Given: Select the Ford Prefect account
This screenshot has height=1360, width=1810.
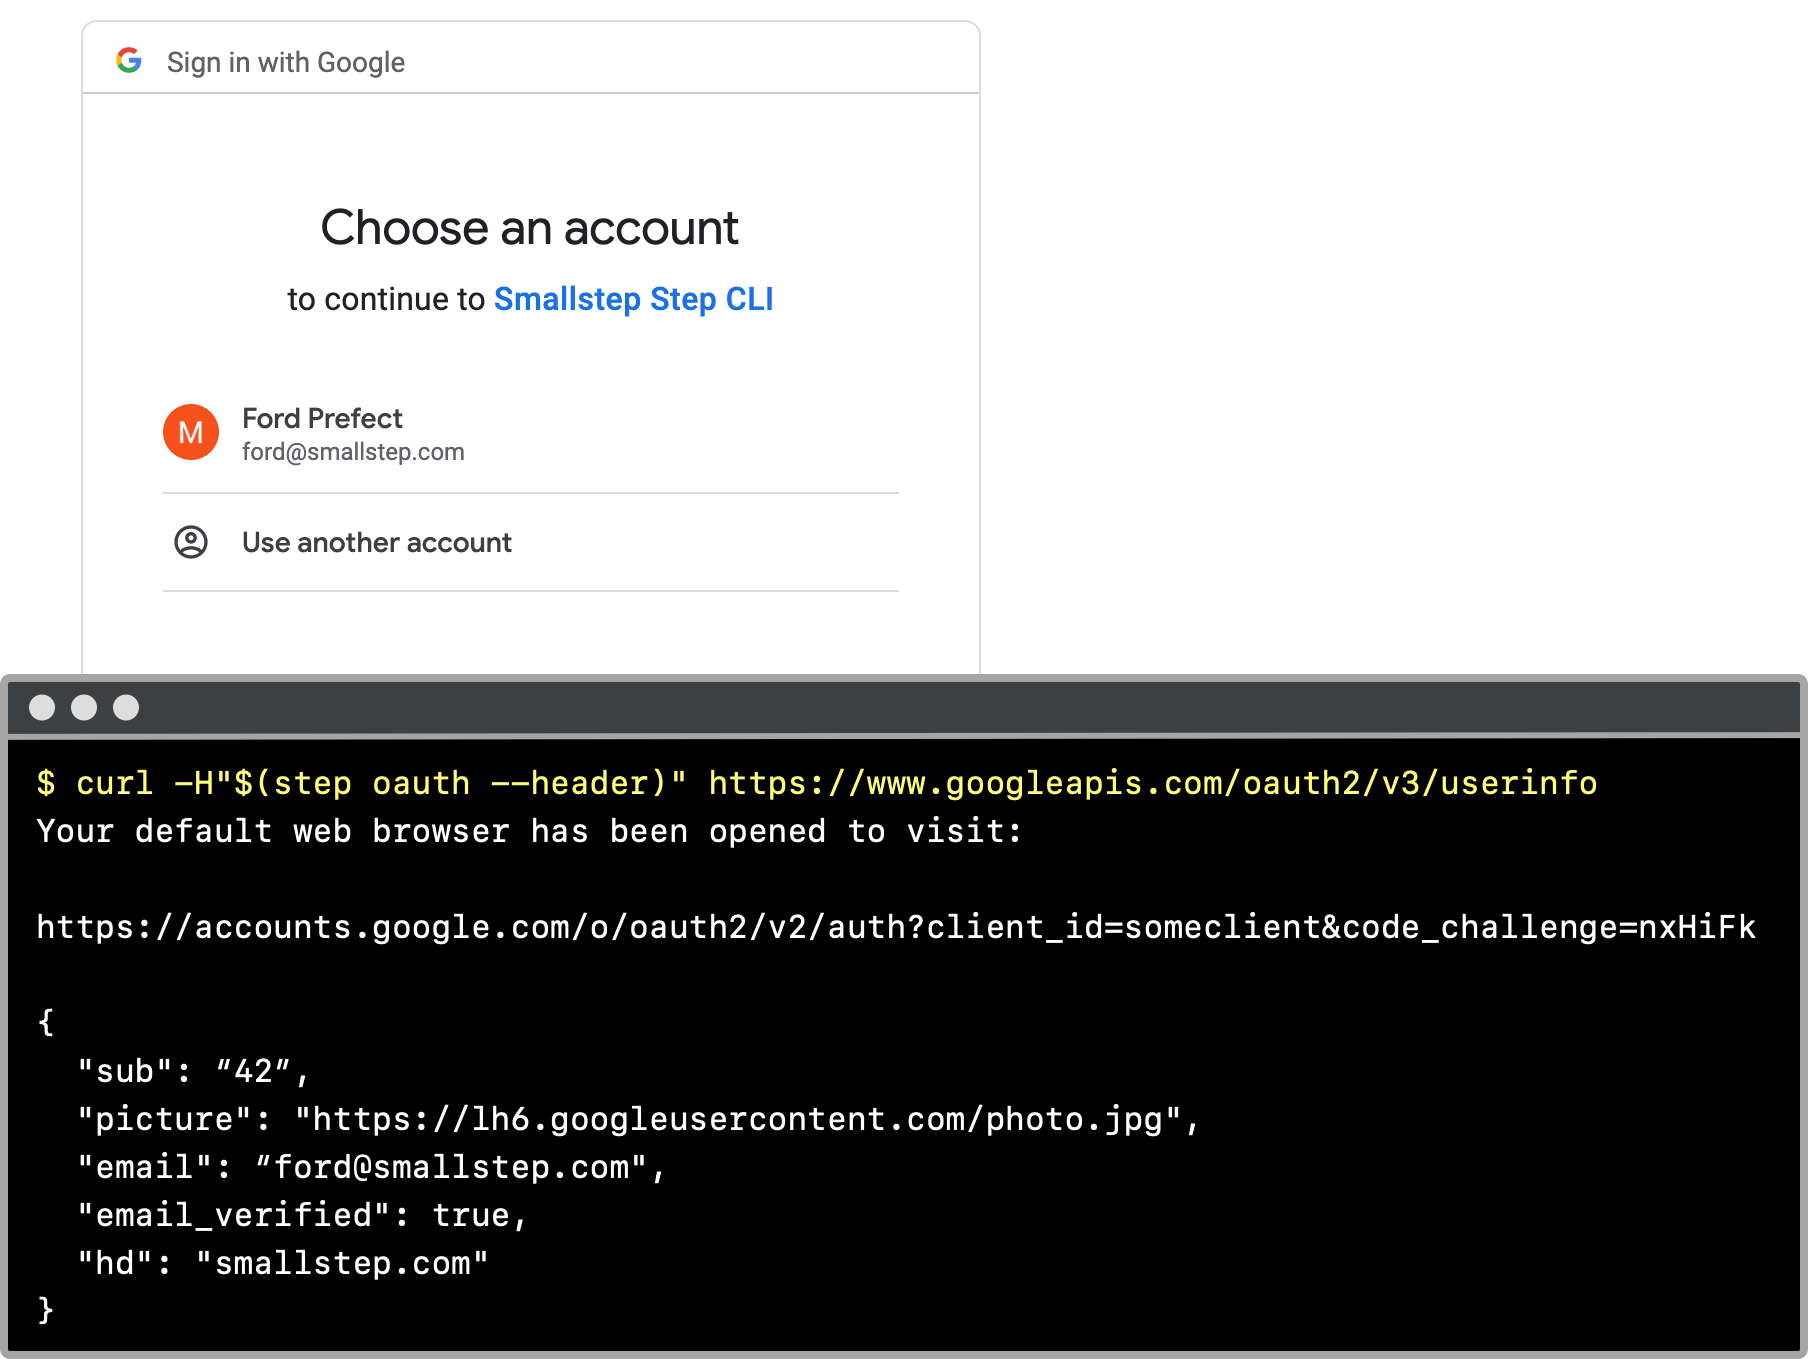Looking at the screenshot, I should (x=531, y=434).
